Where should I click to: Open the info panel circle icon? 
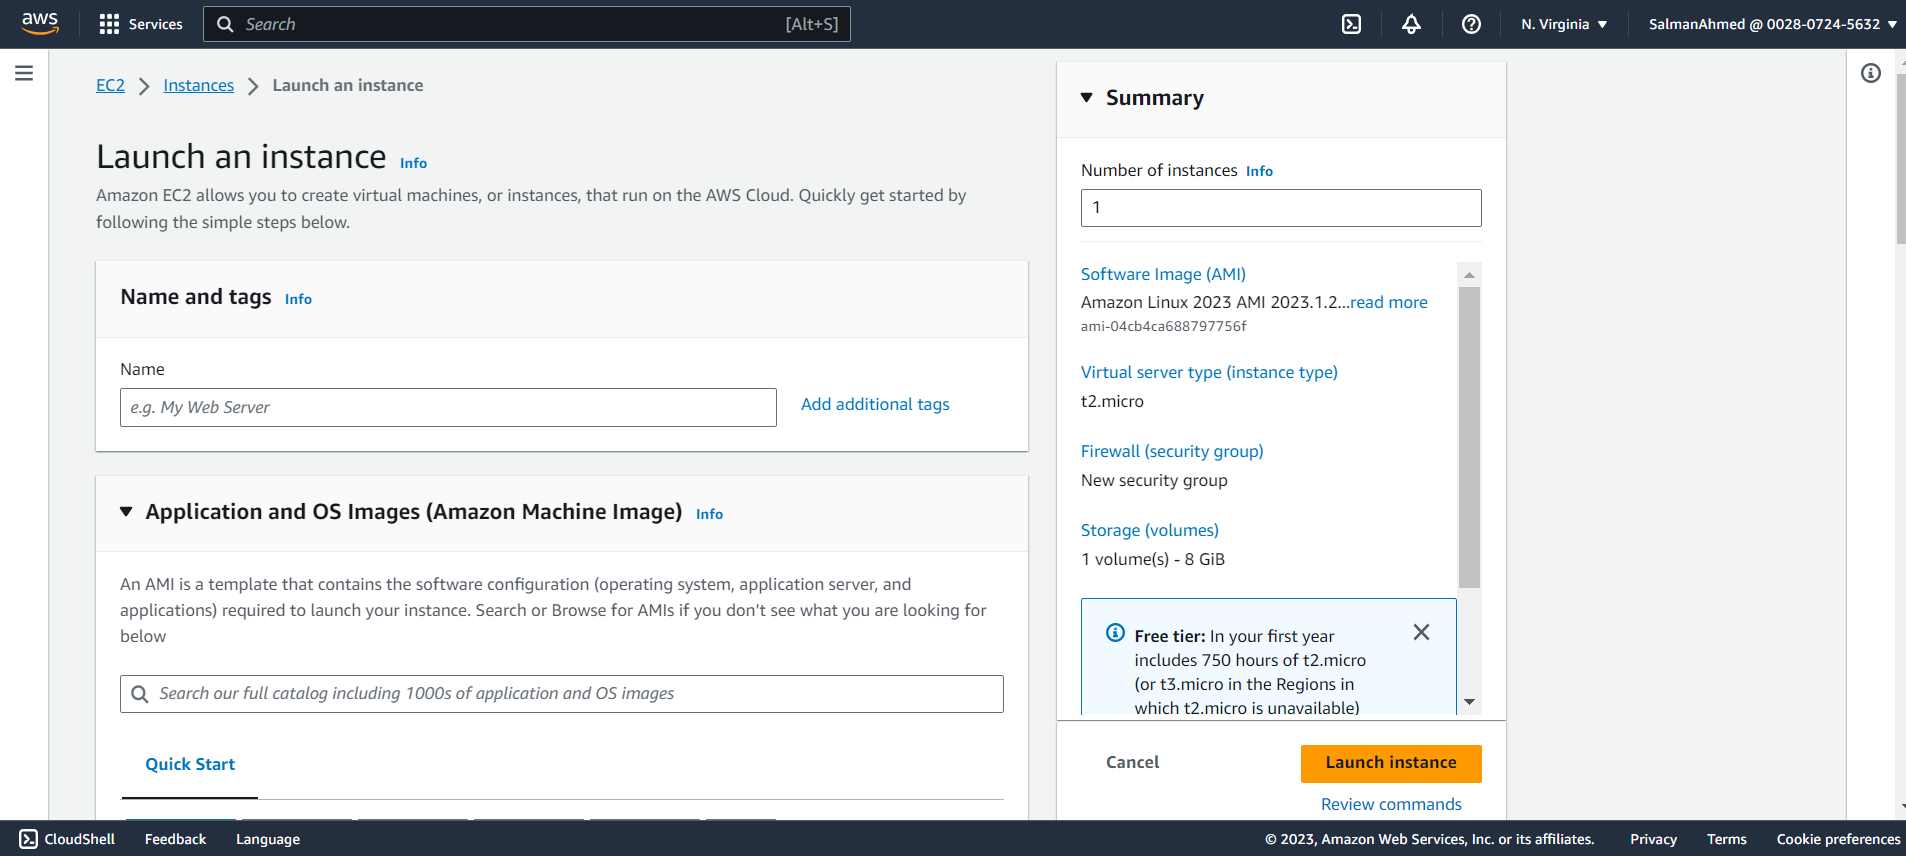click(x=1871, y=73)
